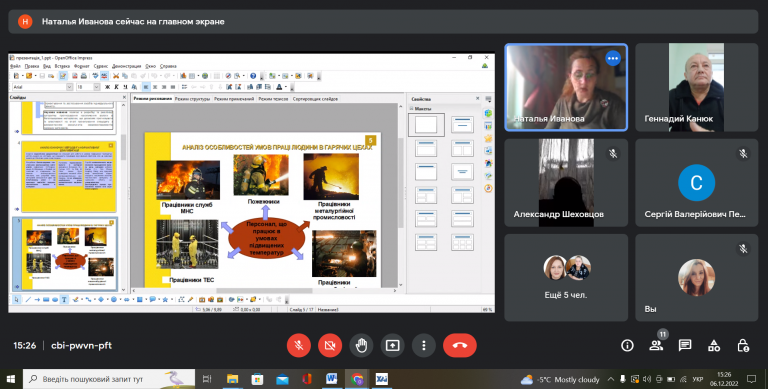Toggle camera in the call bar
This screenshot has height=389, width=768.
coord(330,345)
